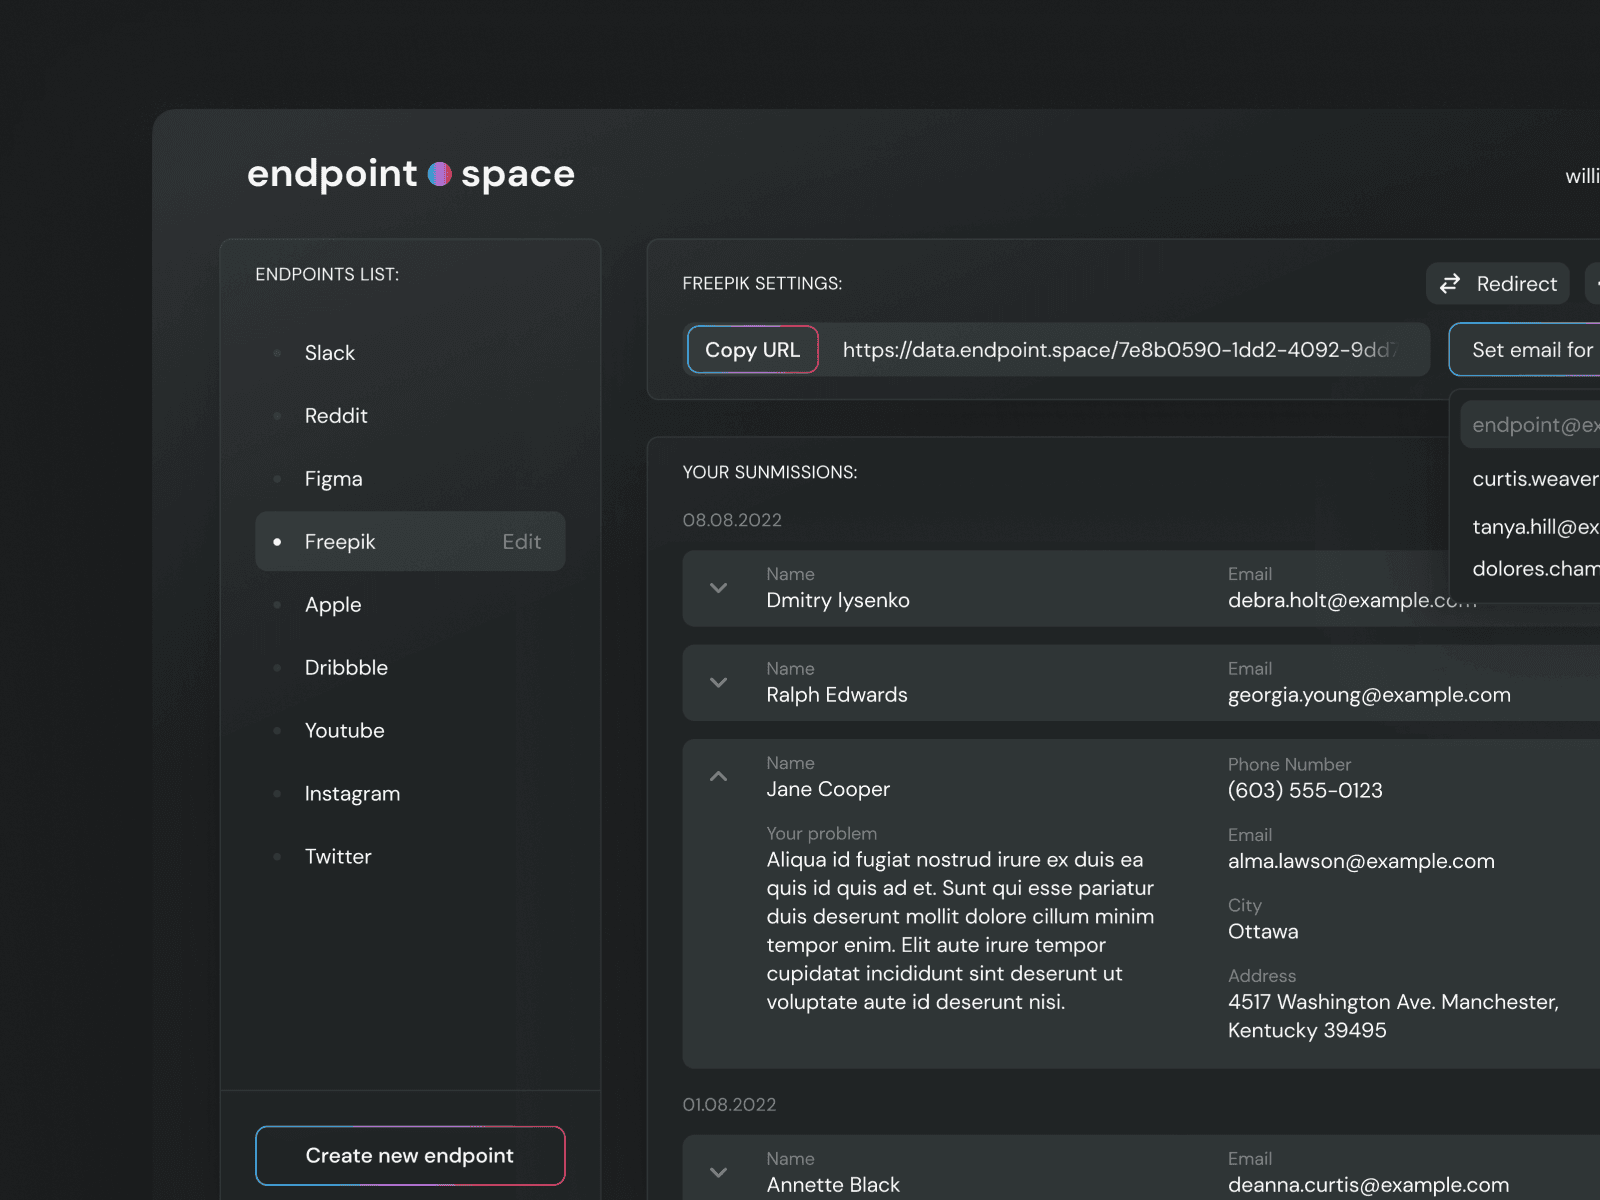Open the Set email for dropdown
This screenshot has height=1200, width=1600.
[1525, 350]
